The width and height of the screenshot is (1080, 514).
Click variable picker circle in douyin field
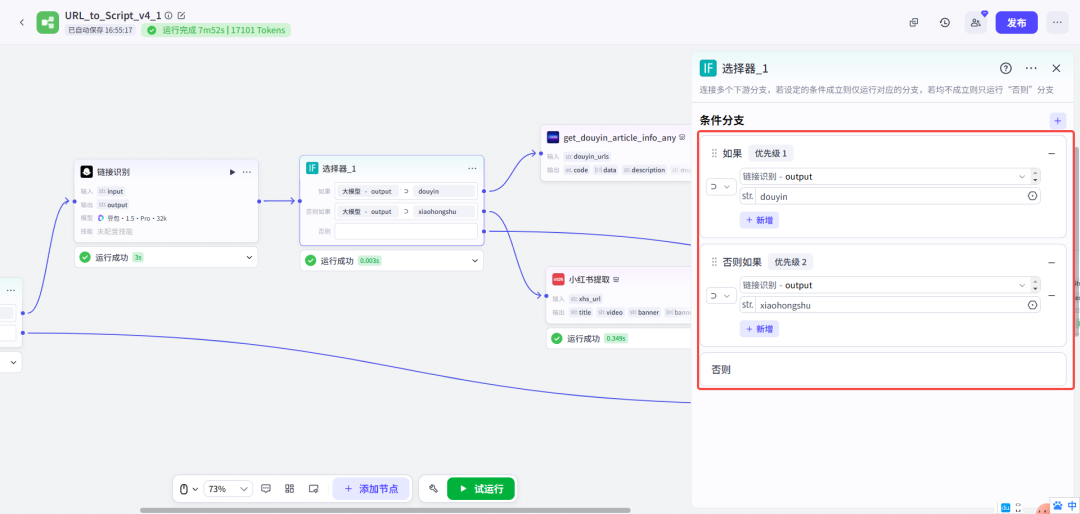click(x=1032, y=196)
